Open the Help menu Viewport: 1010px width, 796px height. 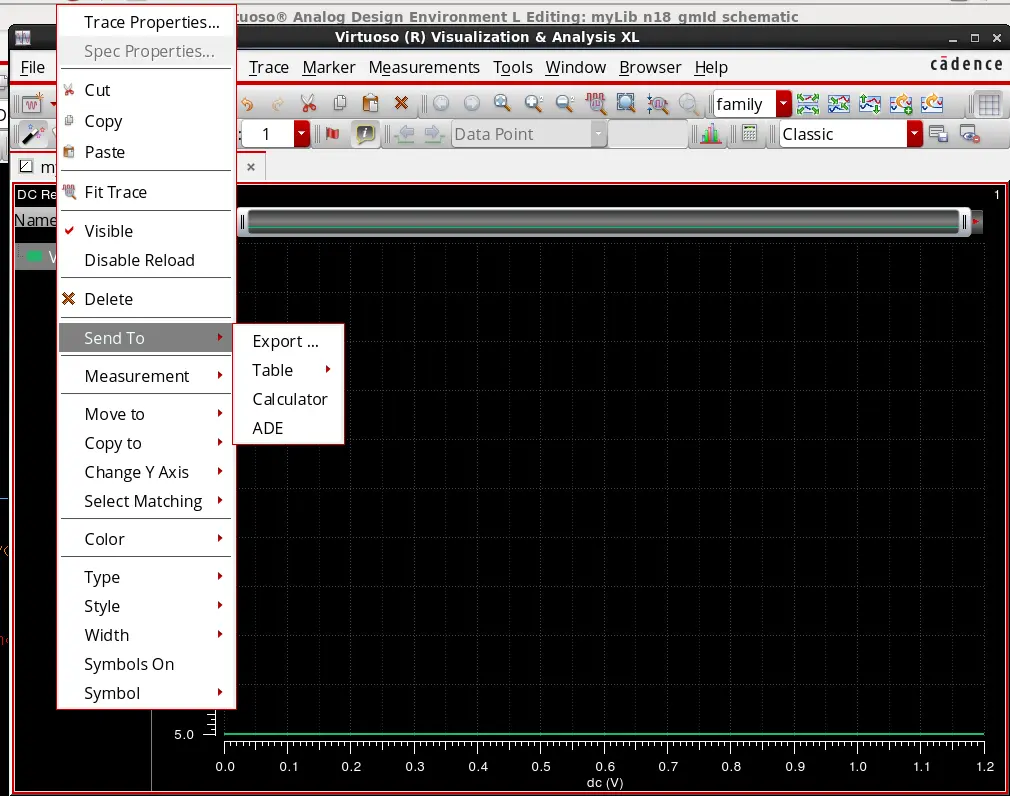711,68
